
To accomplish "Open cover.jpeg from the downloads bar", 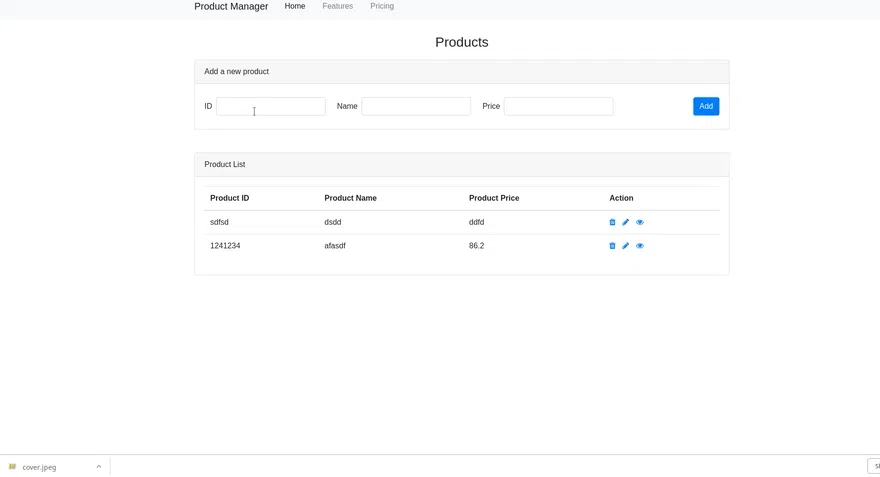I will pos(39,467).
